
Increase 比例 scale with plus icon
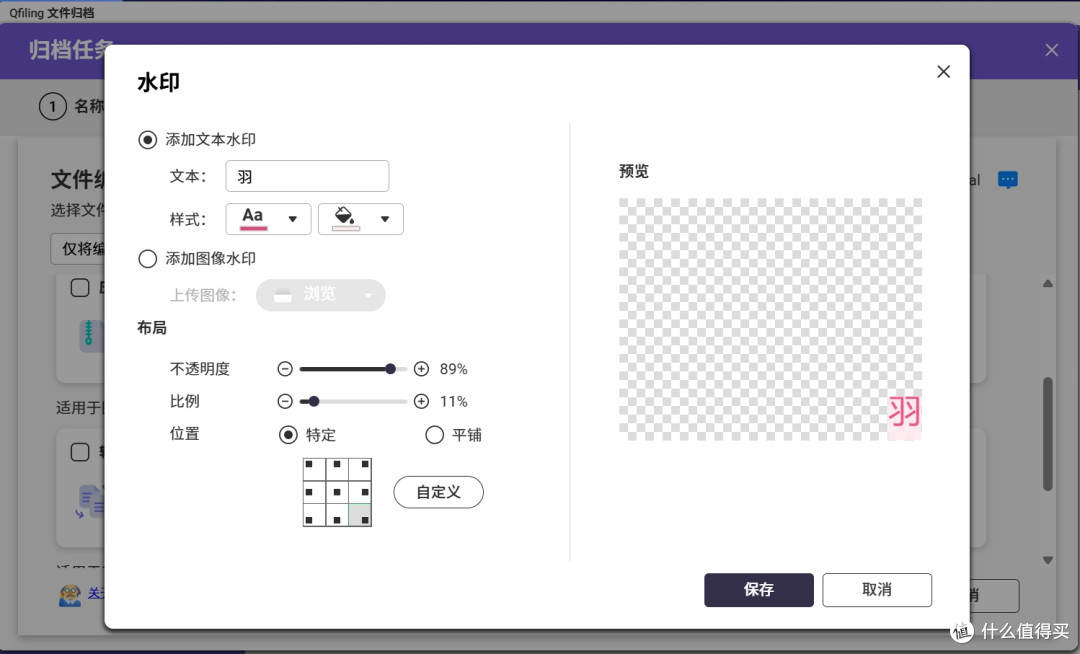pos(422,401)
